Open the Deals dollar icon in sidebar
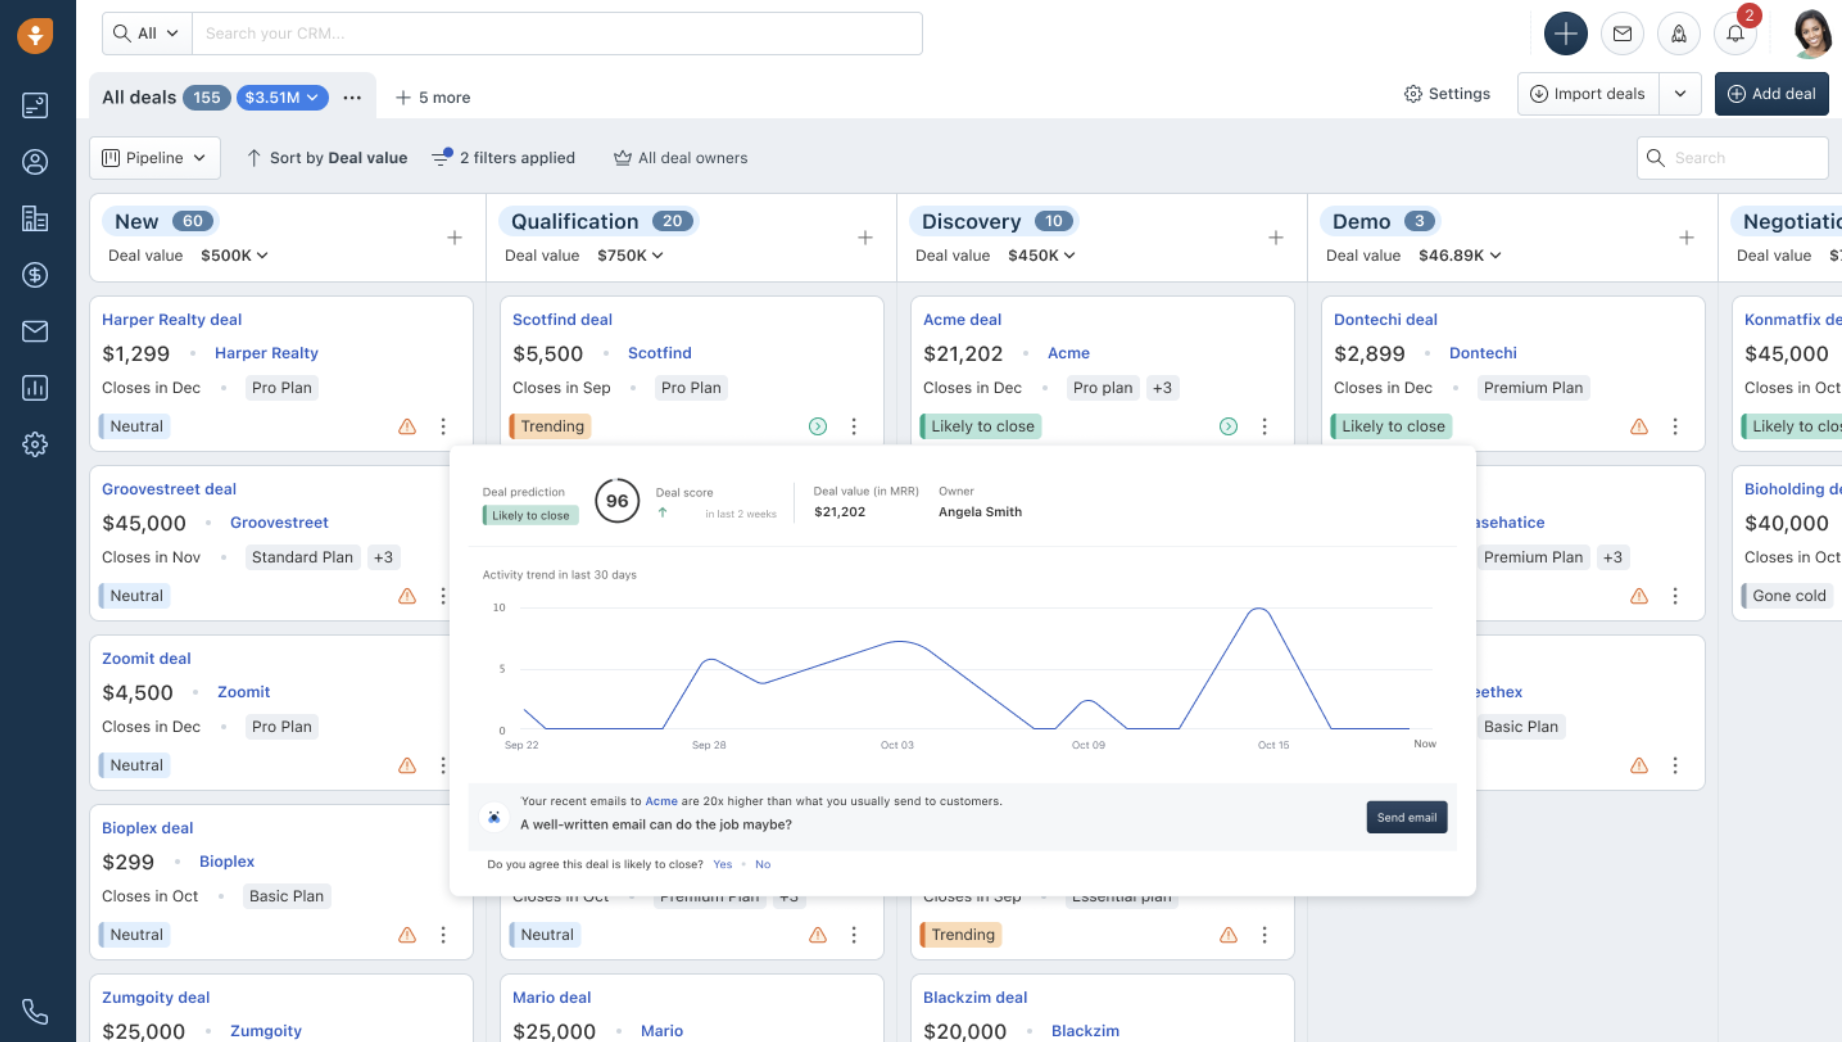This screenshot has height=1042, width=1842. 36,275
